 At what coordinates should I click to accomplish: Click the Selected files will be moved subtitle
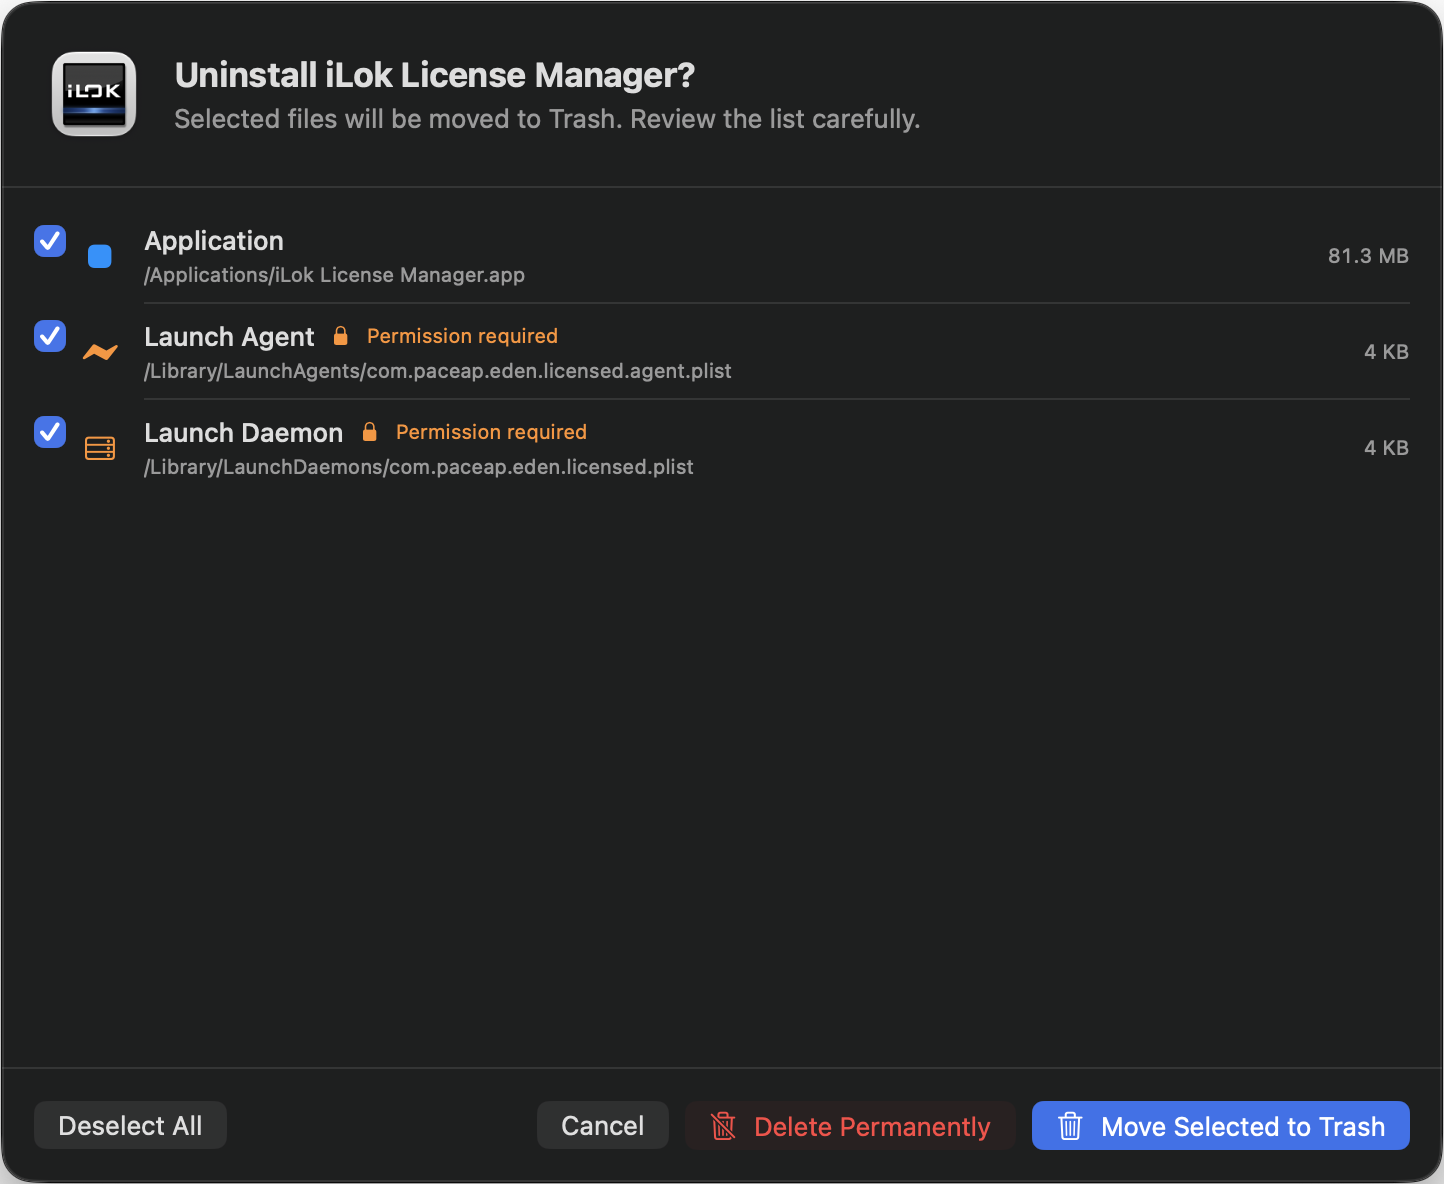coord(547,119)
